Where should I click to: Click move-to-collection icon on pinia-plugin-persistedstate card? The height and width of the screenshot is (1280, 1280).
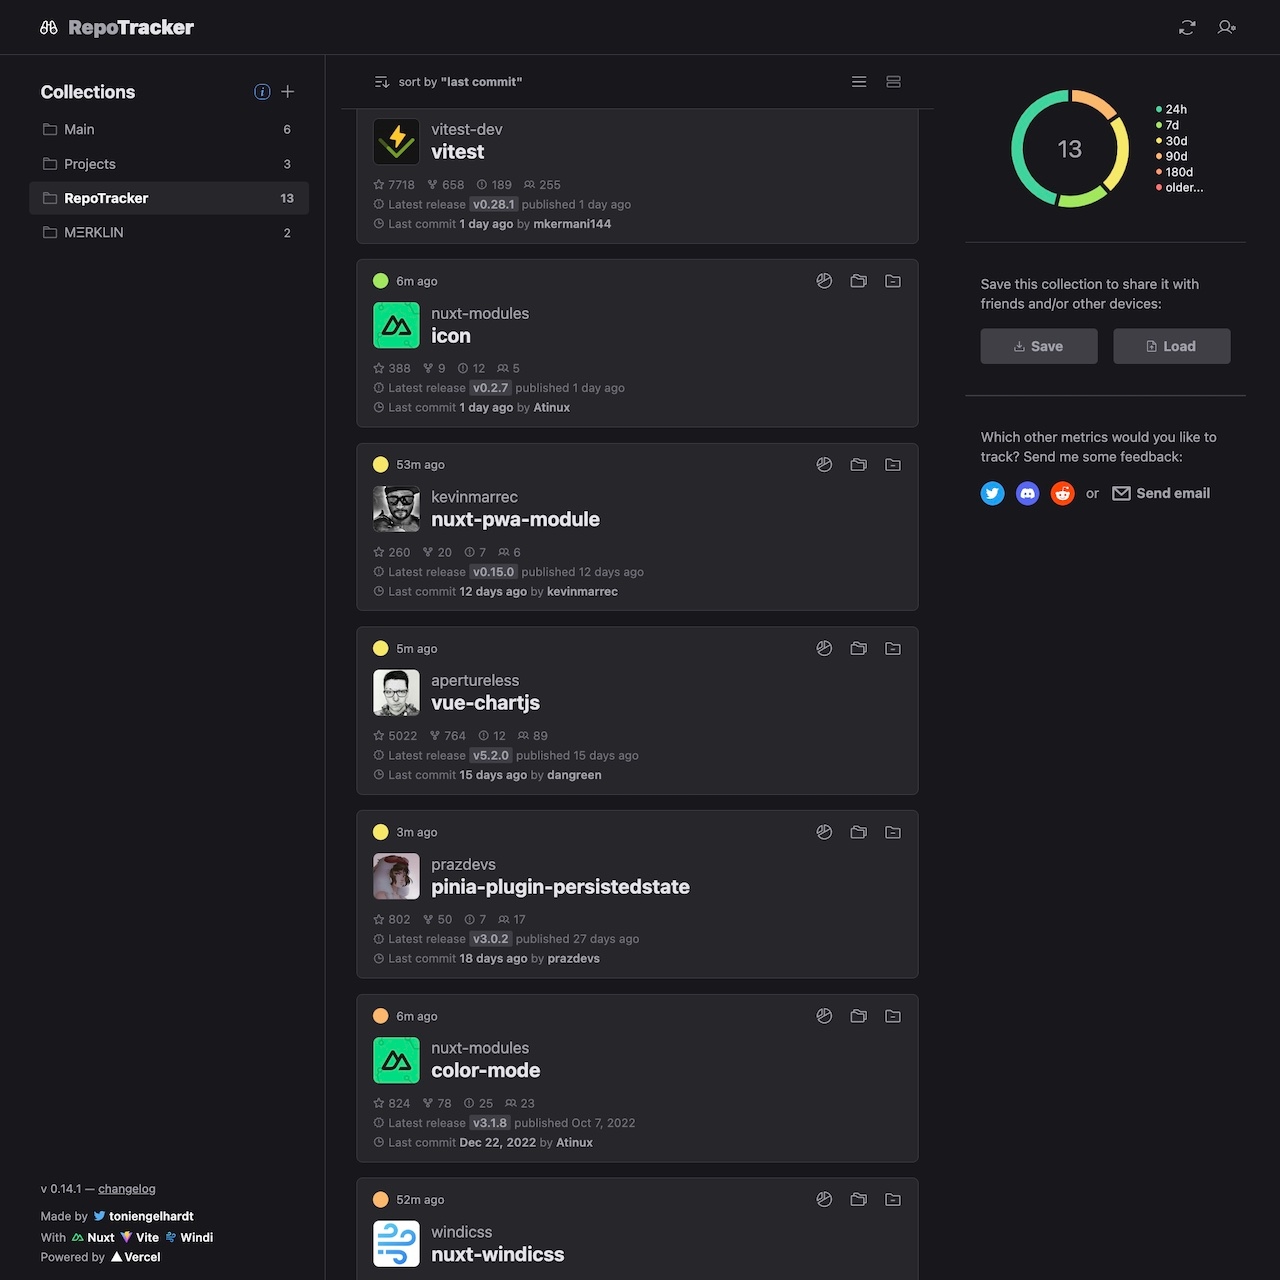click(858, 832)
